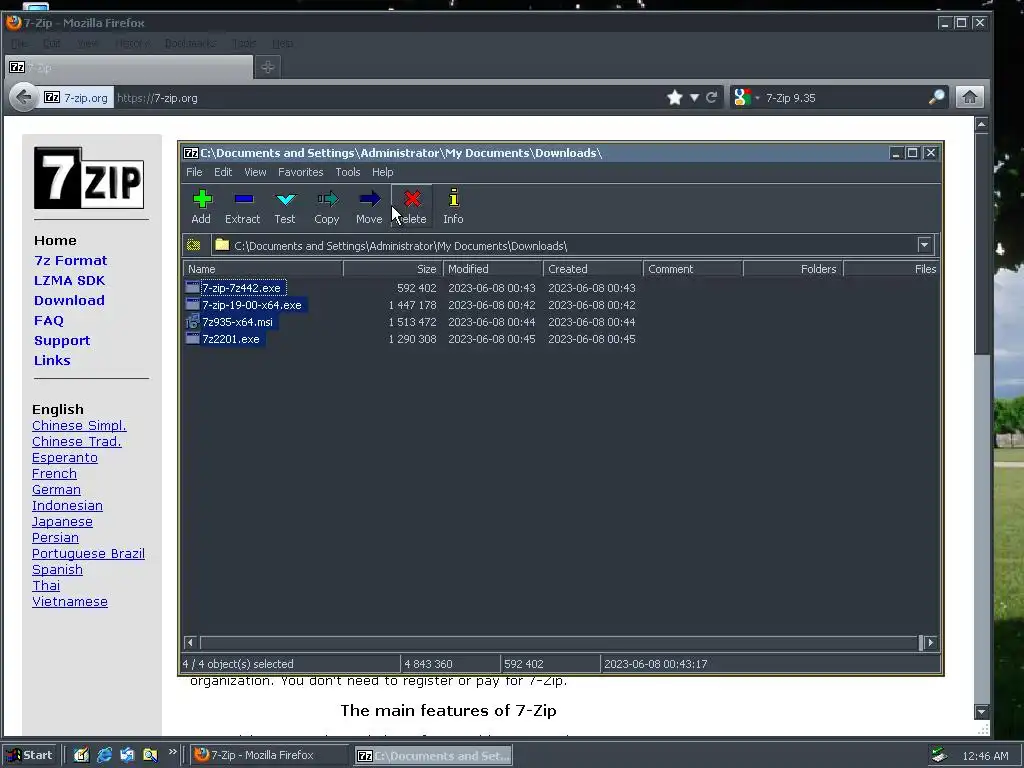Go back in Firefox

pyautogui.click(x=24, y=98)
